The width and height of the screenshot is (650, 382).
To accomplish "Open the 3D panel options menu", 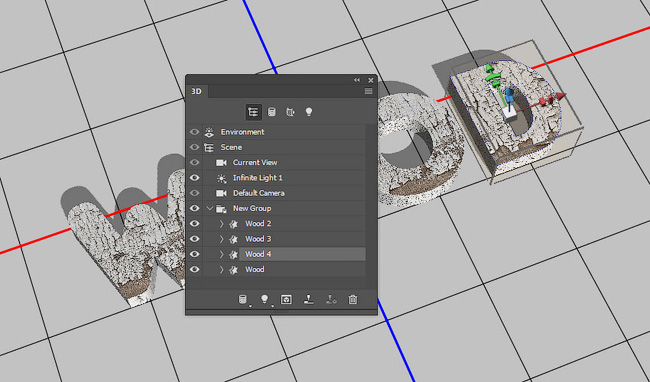I will (369, 91).
